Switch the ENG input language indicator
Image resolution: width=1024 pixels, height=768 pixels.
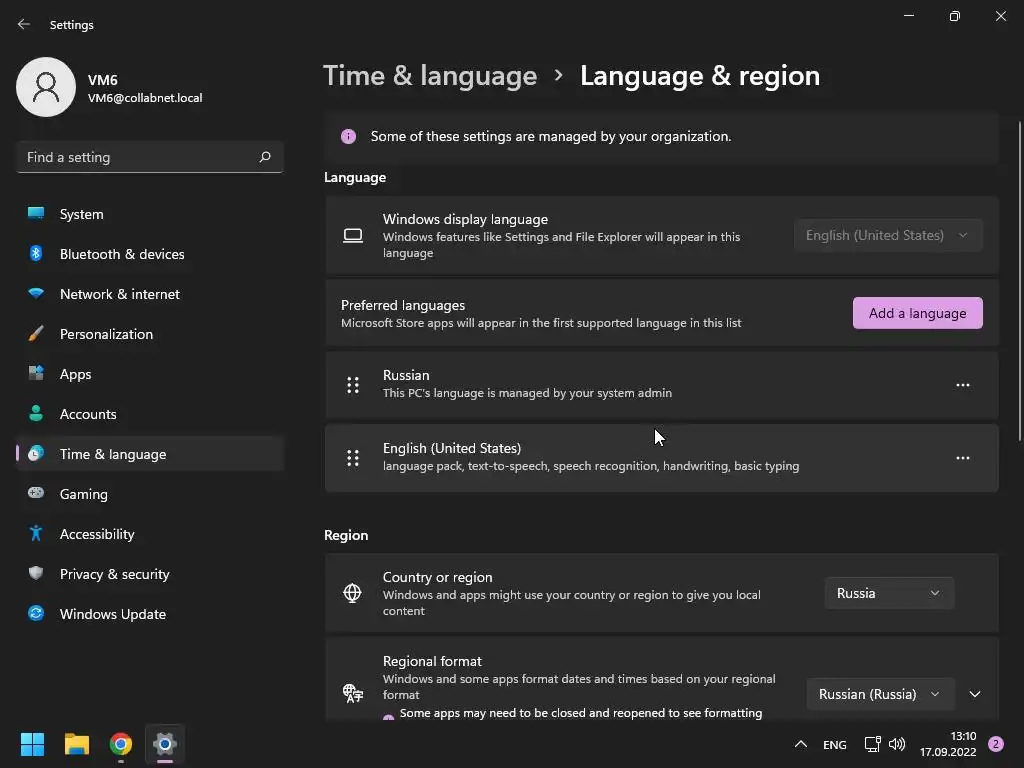click(x=834, y=745)
